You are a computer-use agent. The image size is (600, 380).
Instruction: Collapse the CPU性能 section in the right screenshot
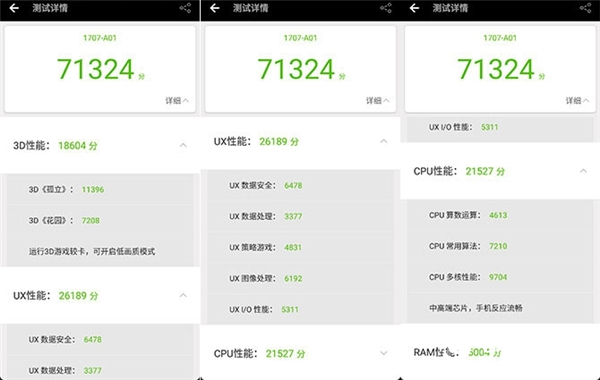coord(583,171)
